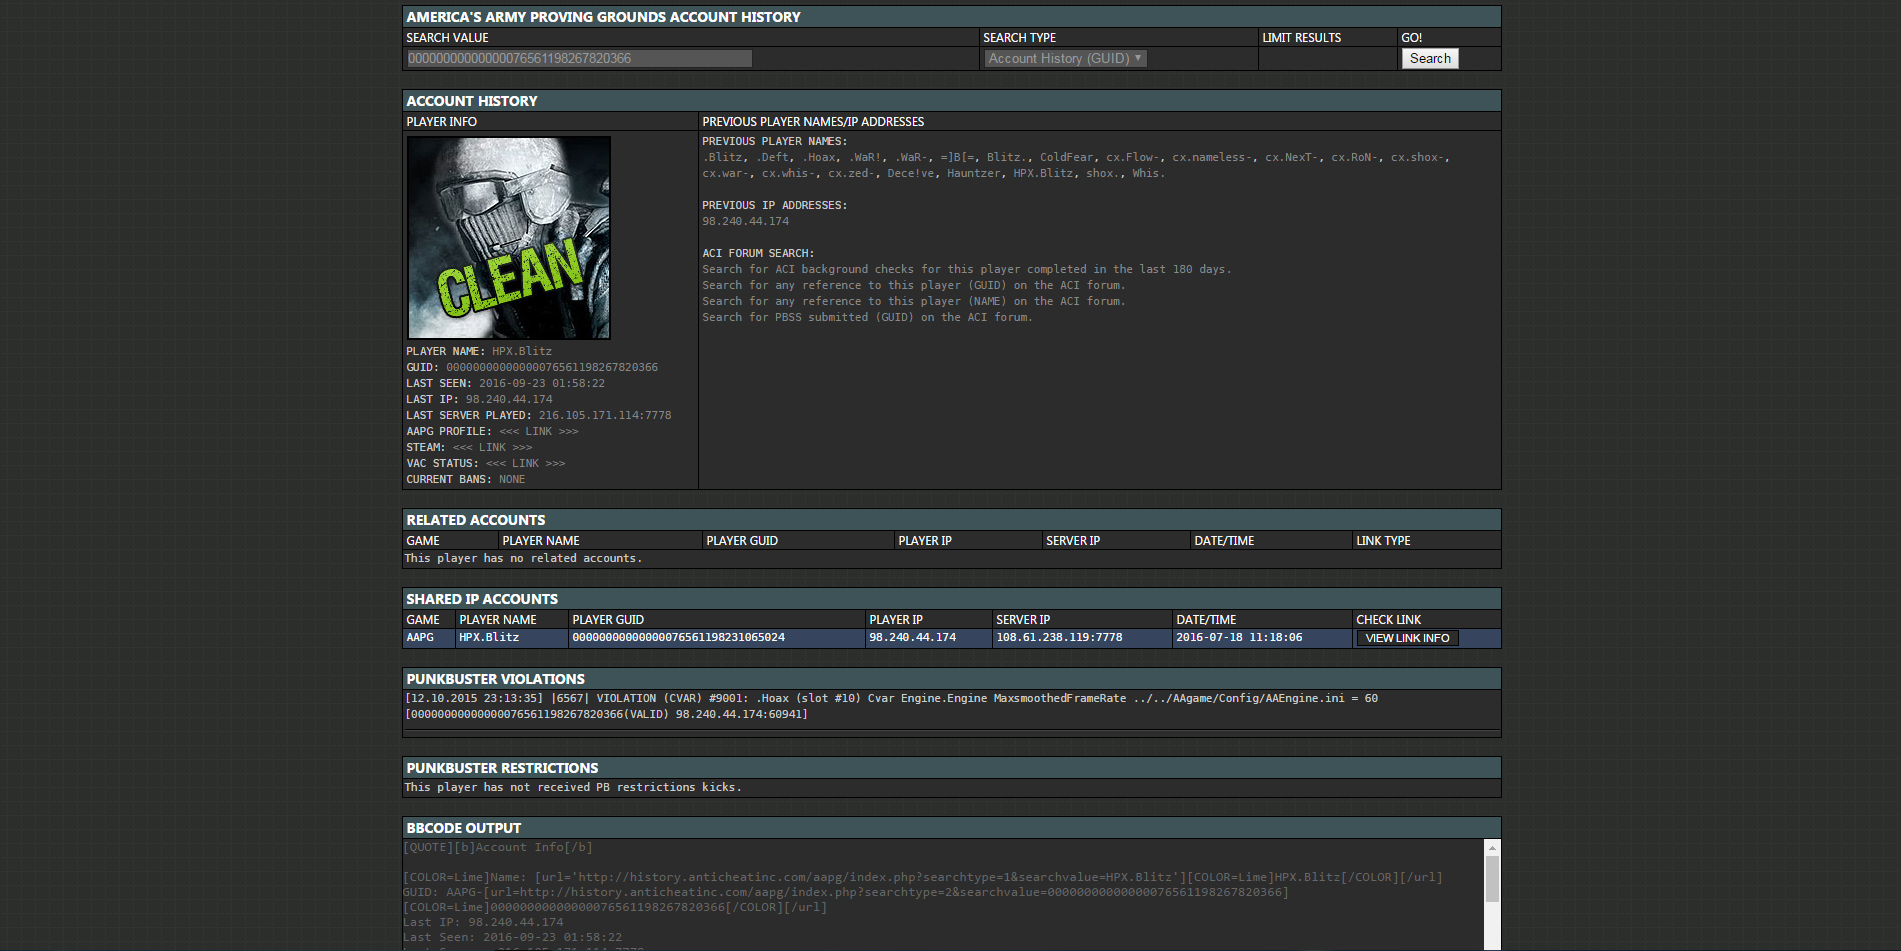This screenshot has height=951, width=1901.
Task: Click previous player name .Hoax
Action: point(821,157)
